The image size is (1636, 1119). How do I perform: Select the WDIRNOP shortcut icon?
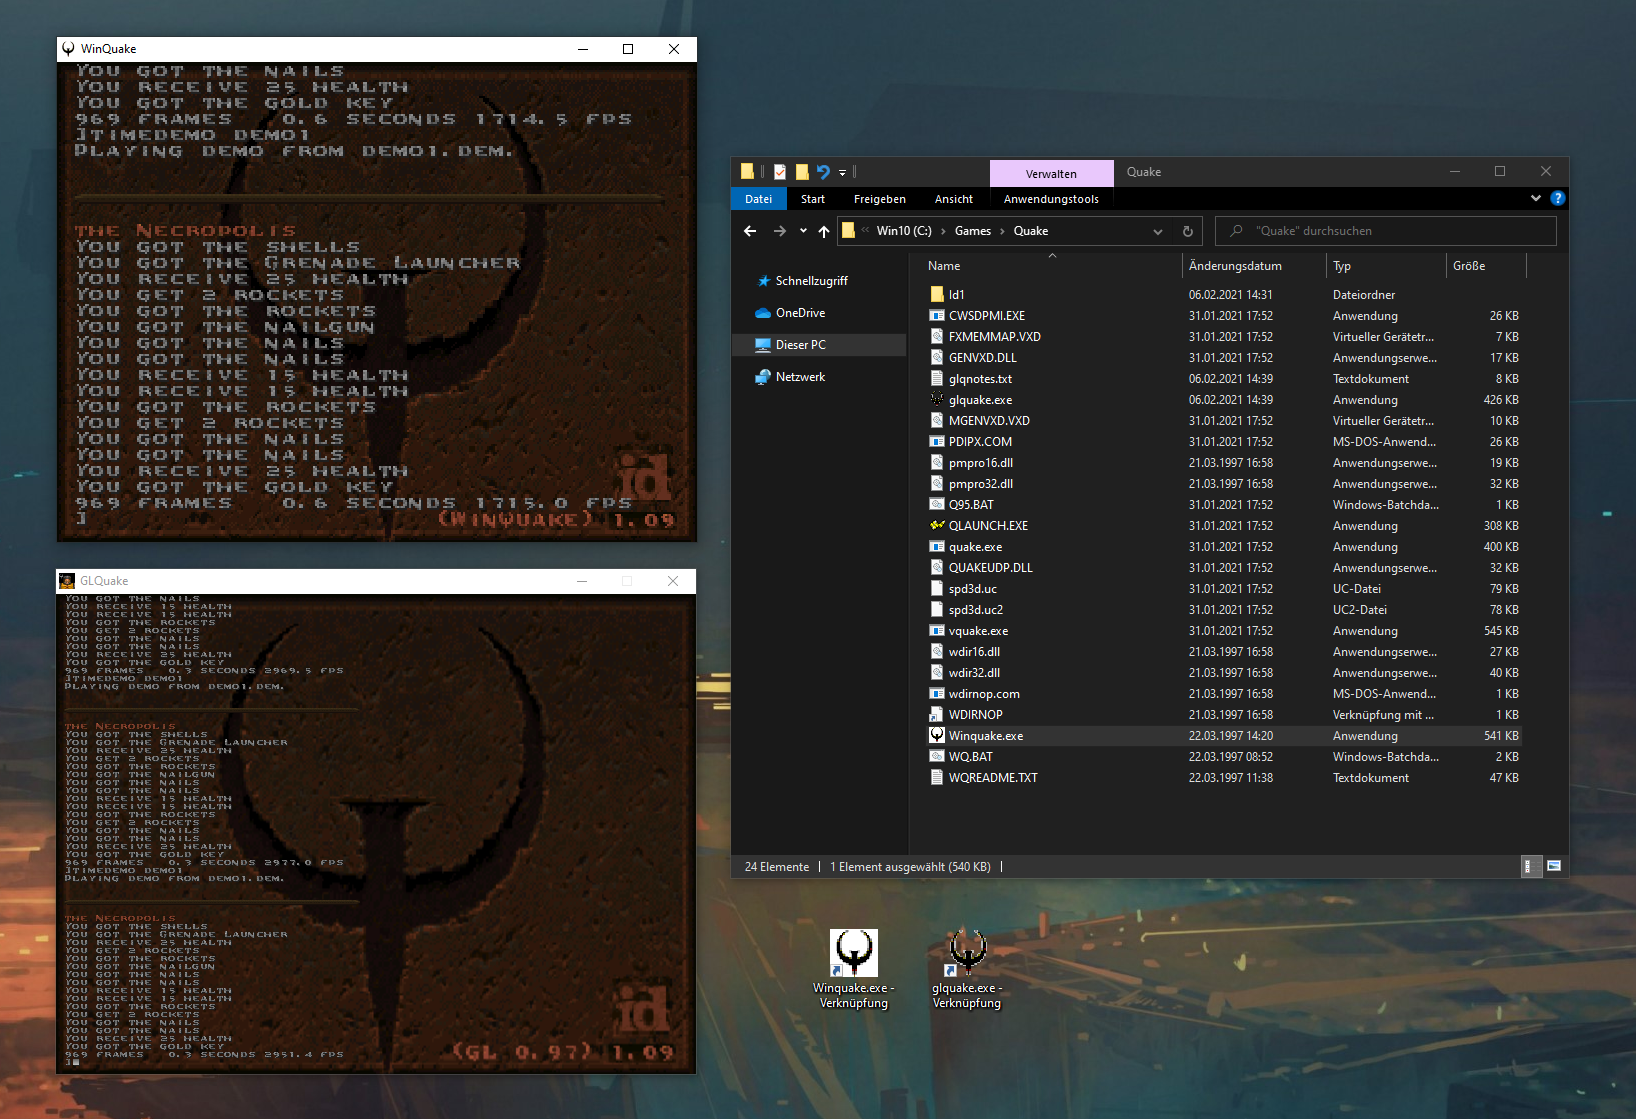pyautogui.click(x=937, y=715)
